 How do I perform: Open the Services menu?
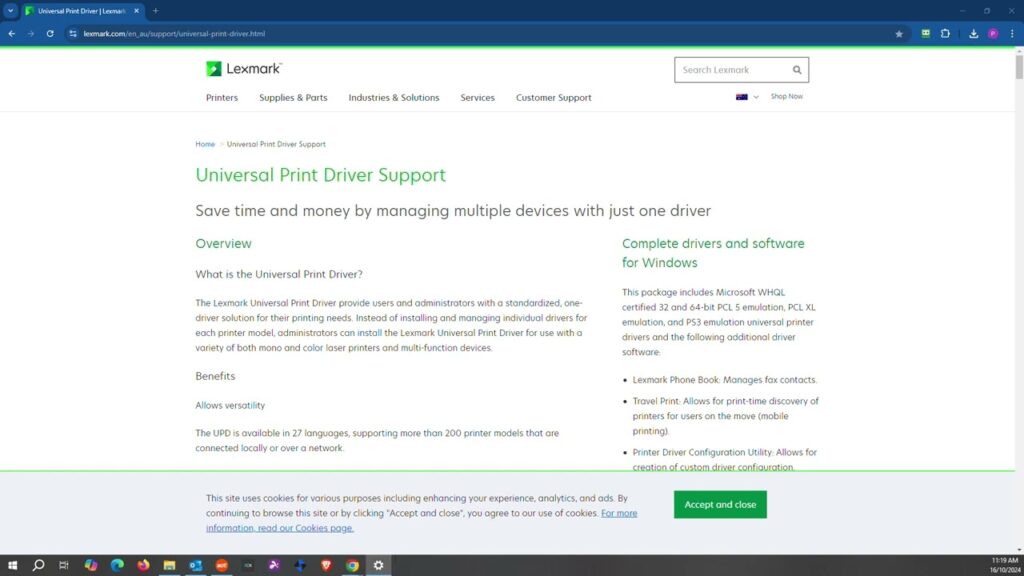tap(477, 98)
